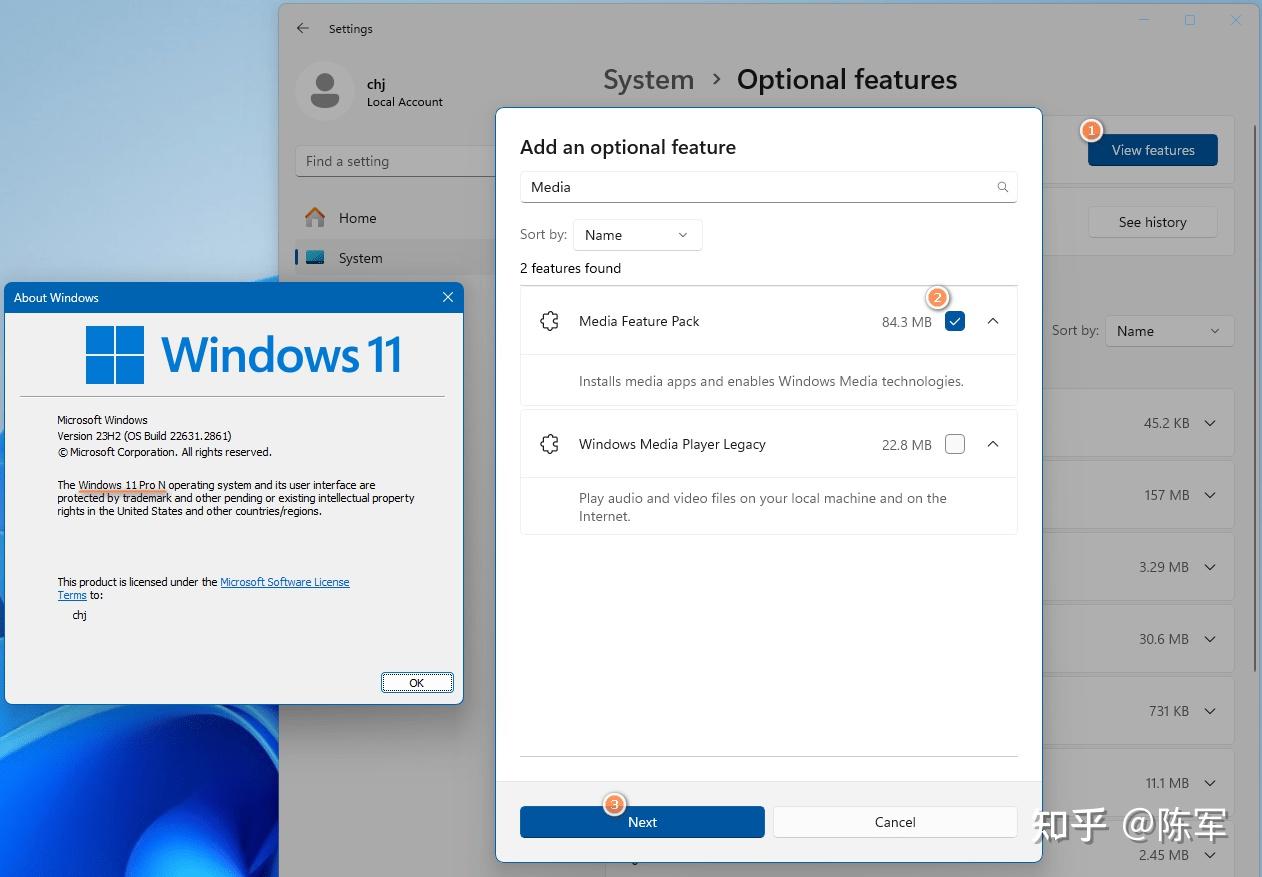The image size is (1262, 877).
Task: Collapse Media Feature Pack details
Action: click(x=993, y=321)
